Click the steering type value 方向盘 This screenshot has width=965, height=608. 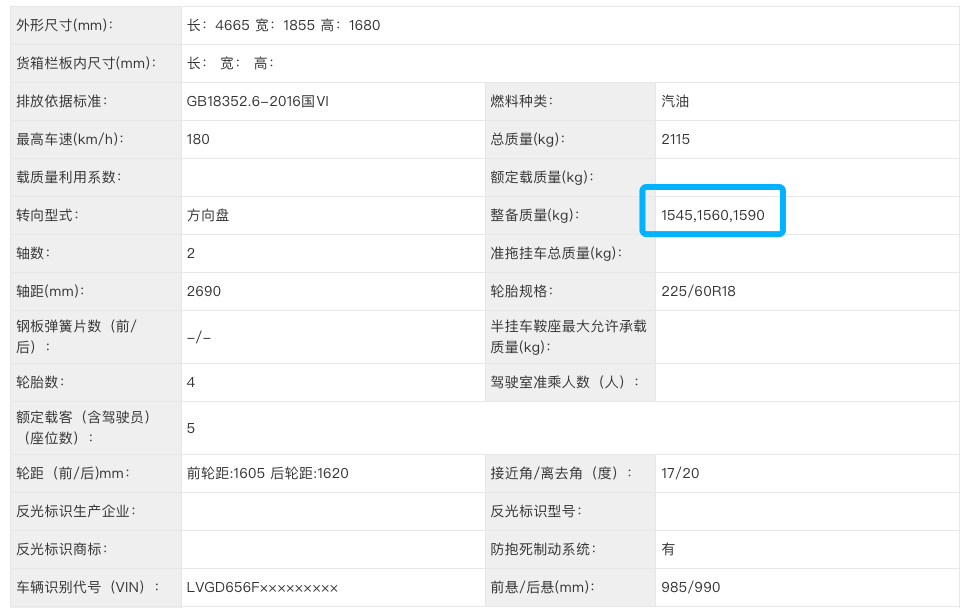(x=208, y=215)
